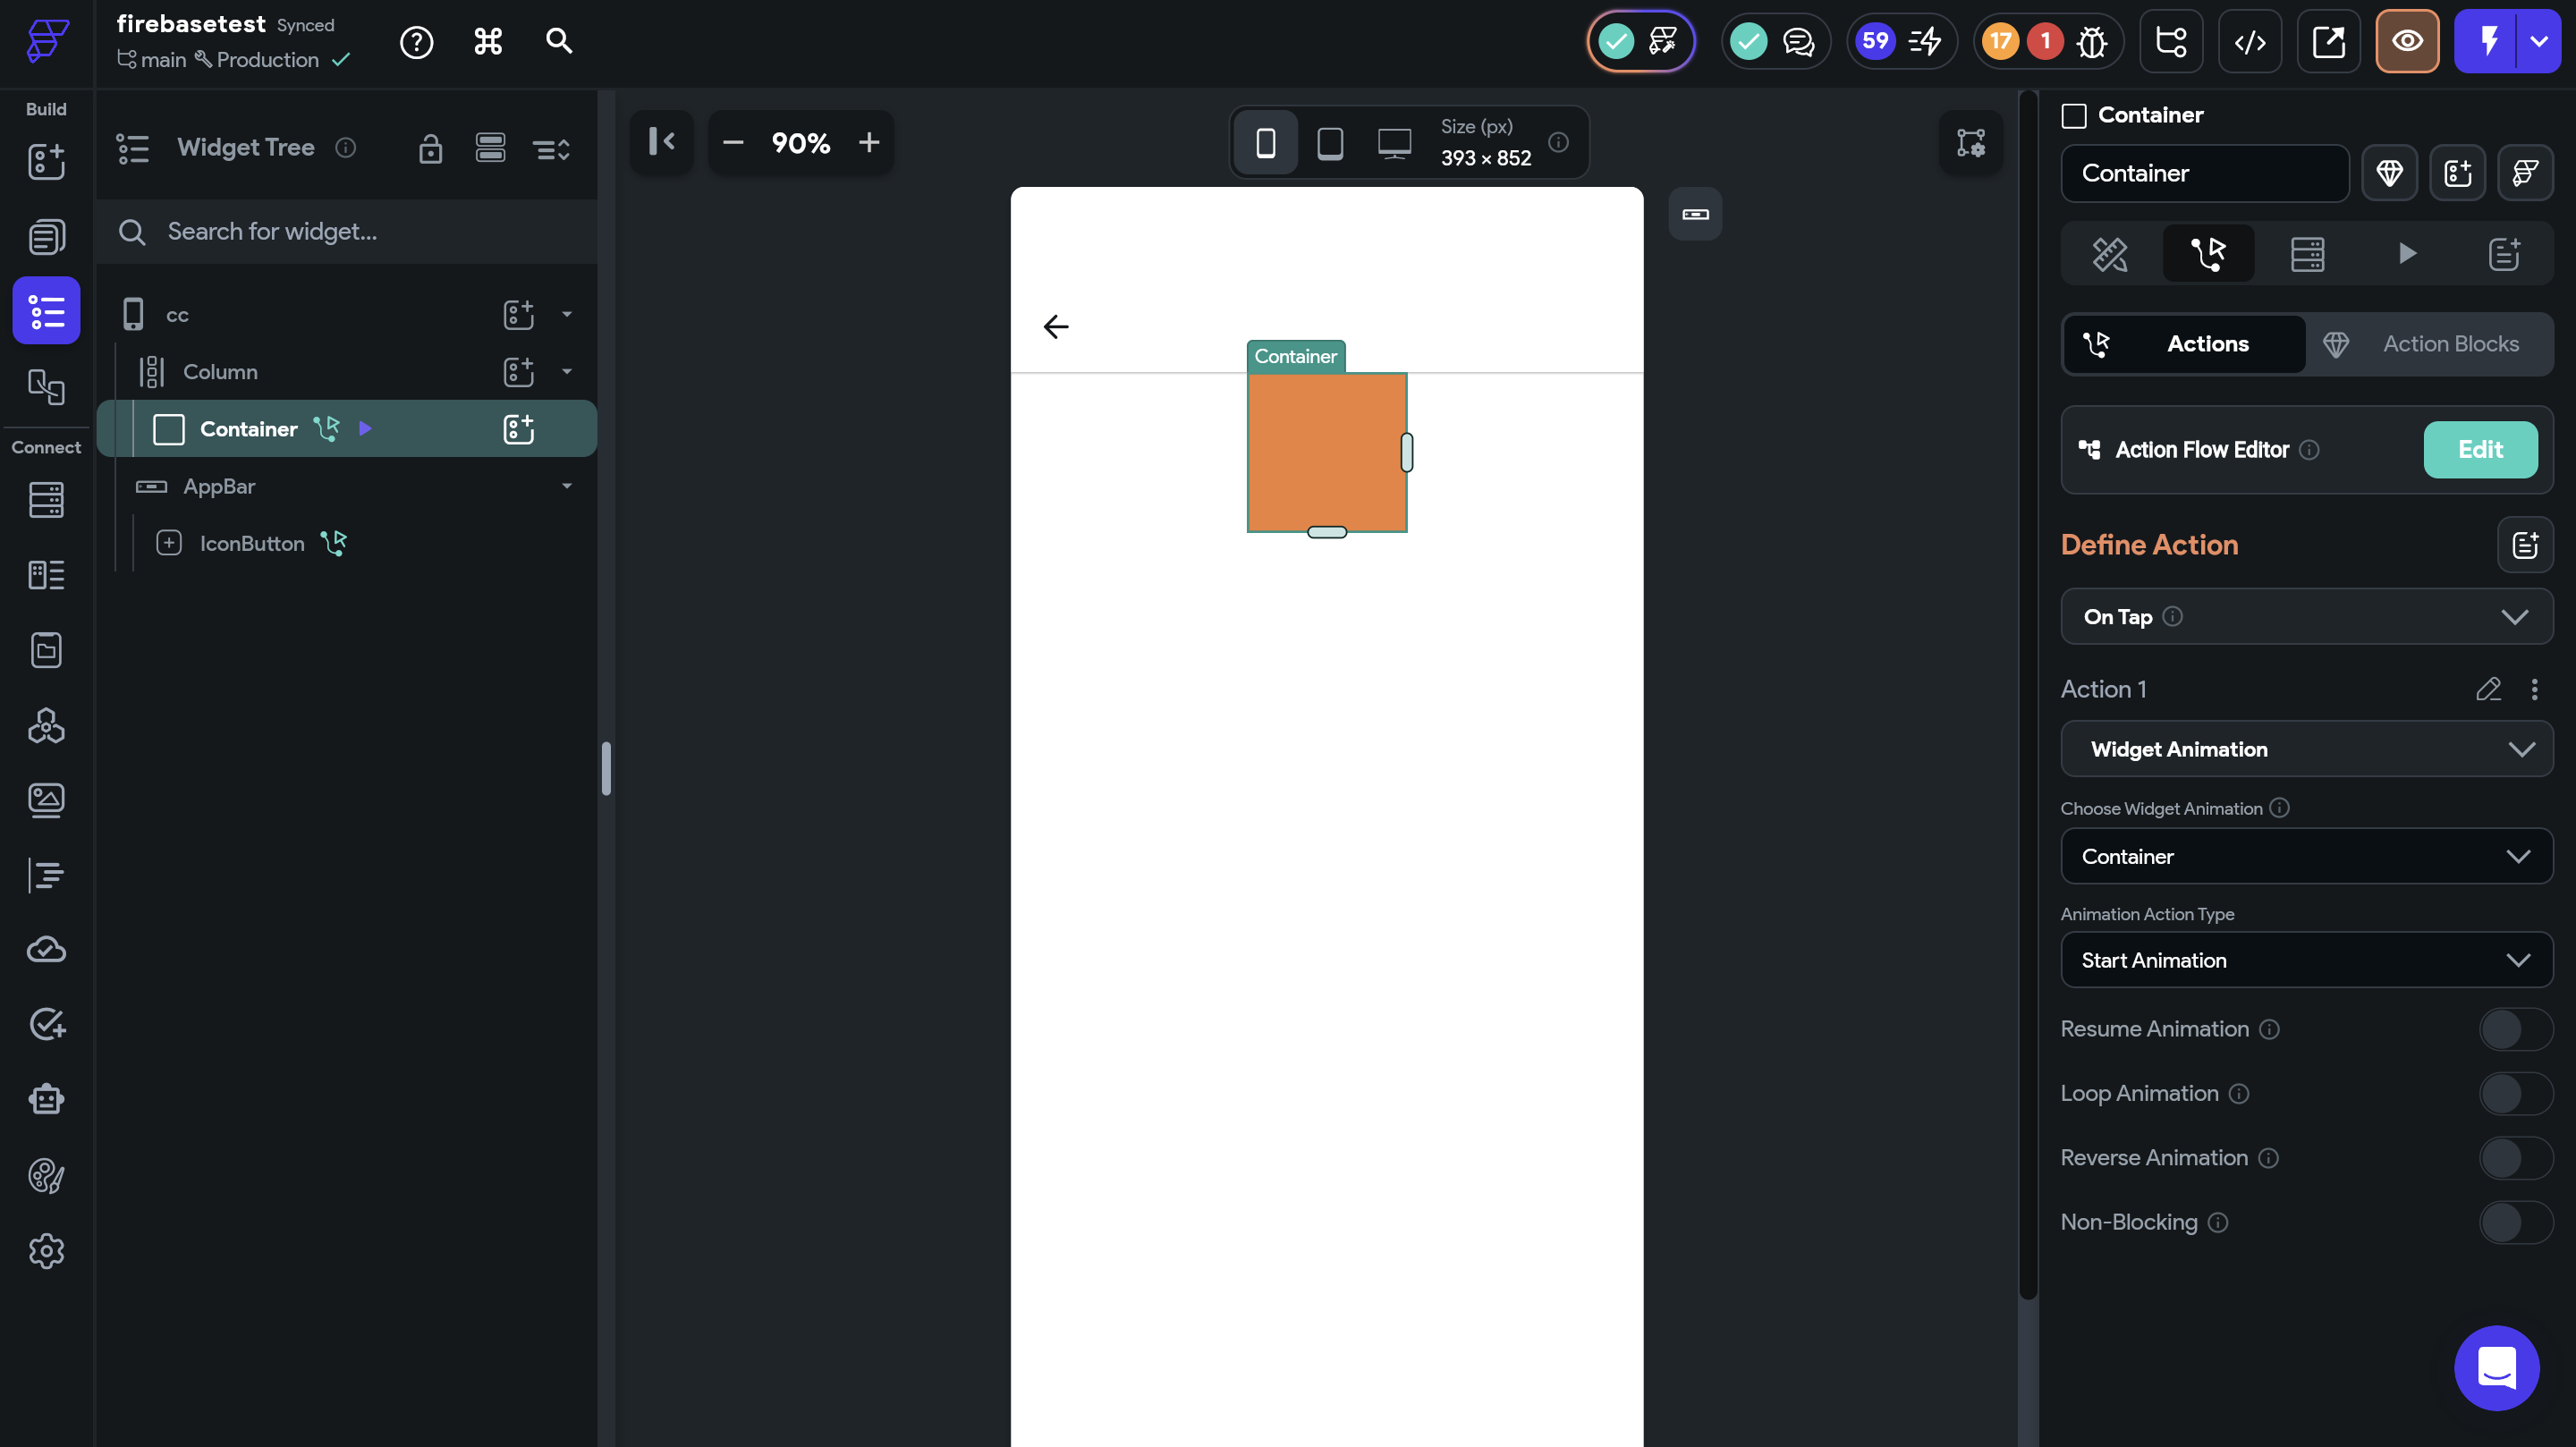Select the desktop canvas size icon
2576x1447 pixels.
(x=1394, y=143)
